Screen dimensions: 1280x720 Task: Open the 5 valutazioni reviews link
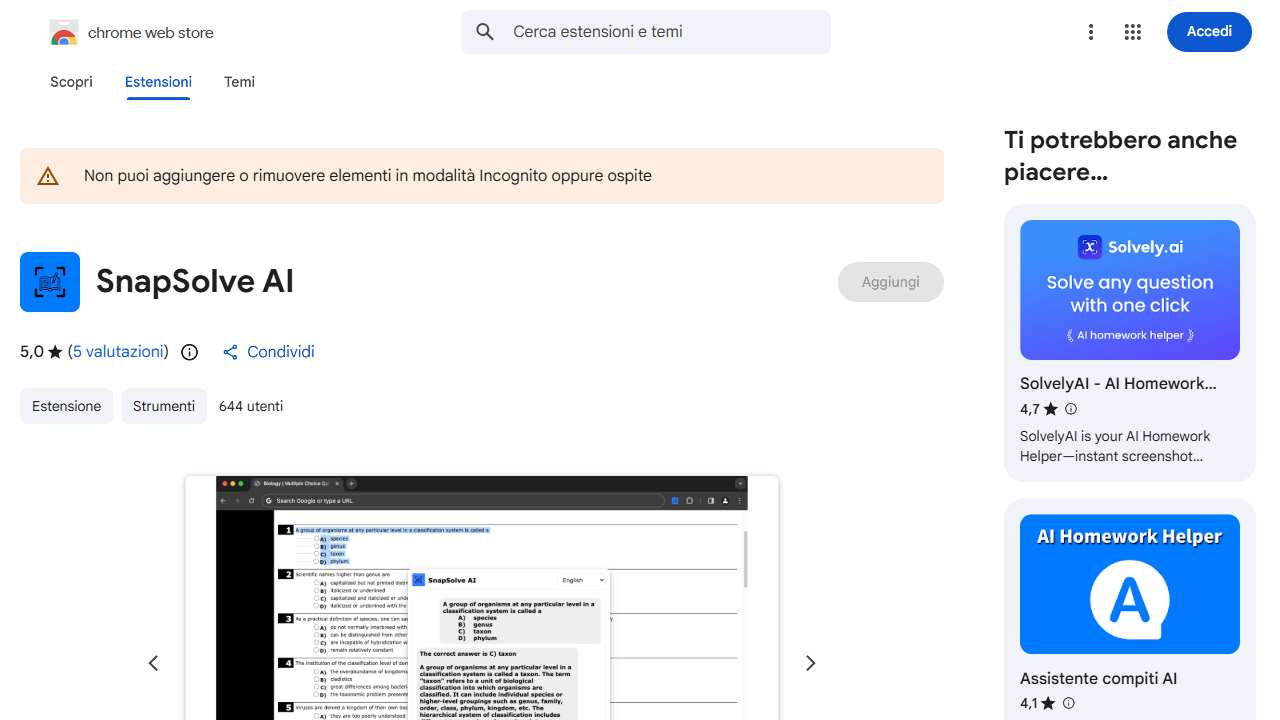[119, 352]
